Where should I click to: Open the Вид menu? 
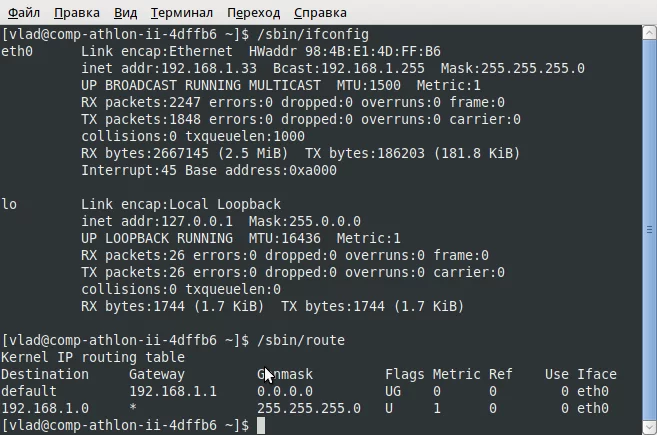[x=125, y=16]
